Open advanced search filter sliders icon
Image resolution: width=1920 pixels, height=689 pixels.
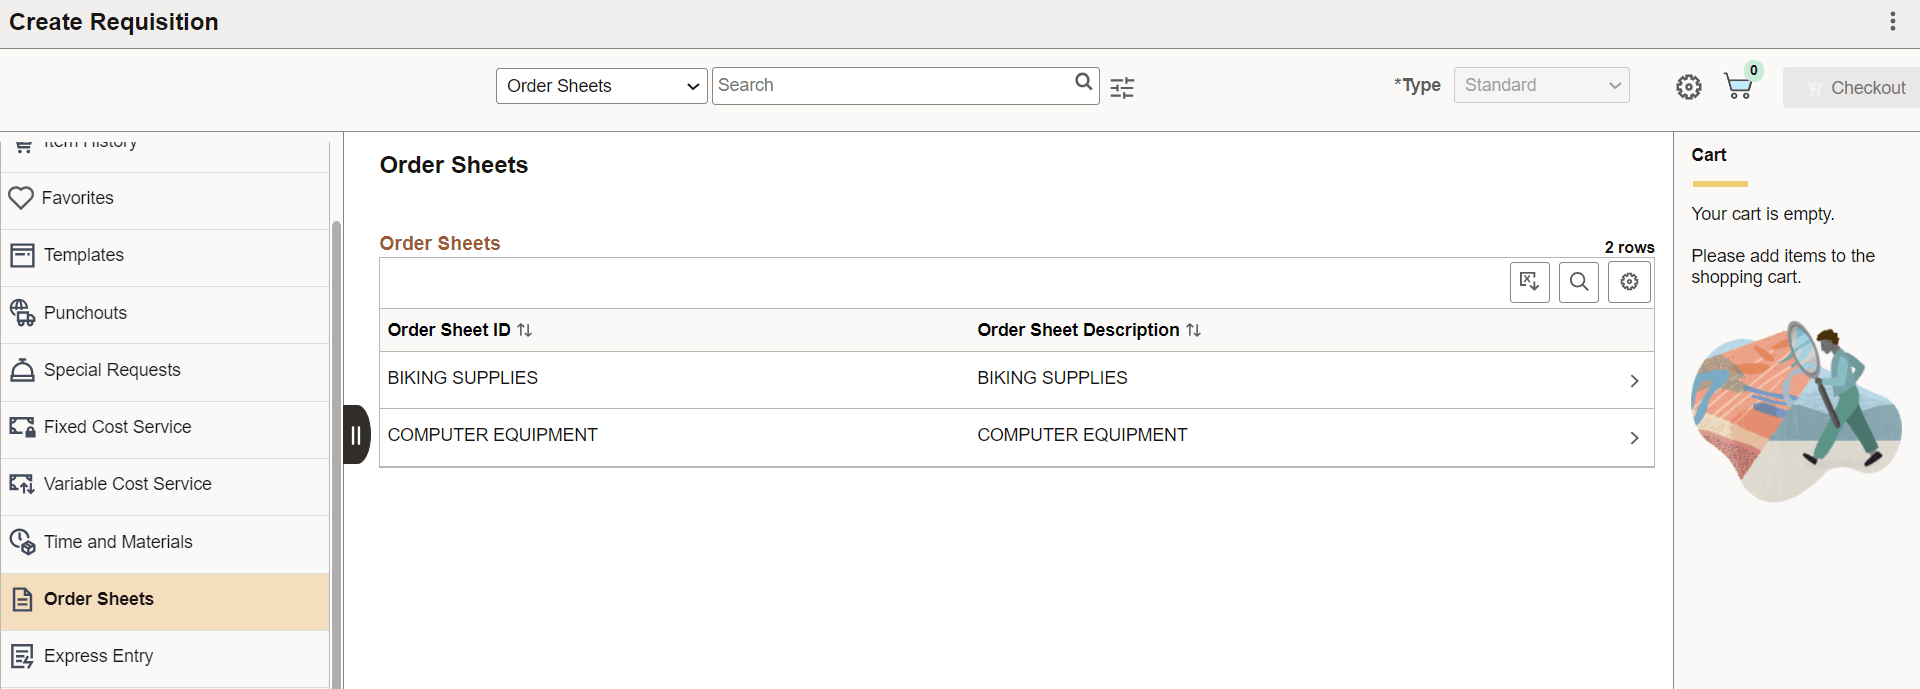(1122, 87)
